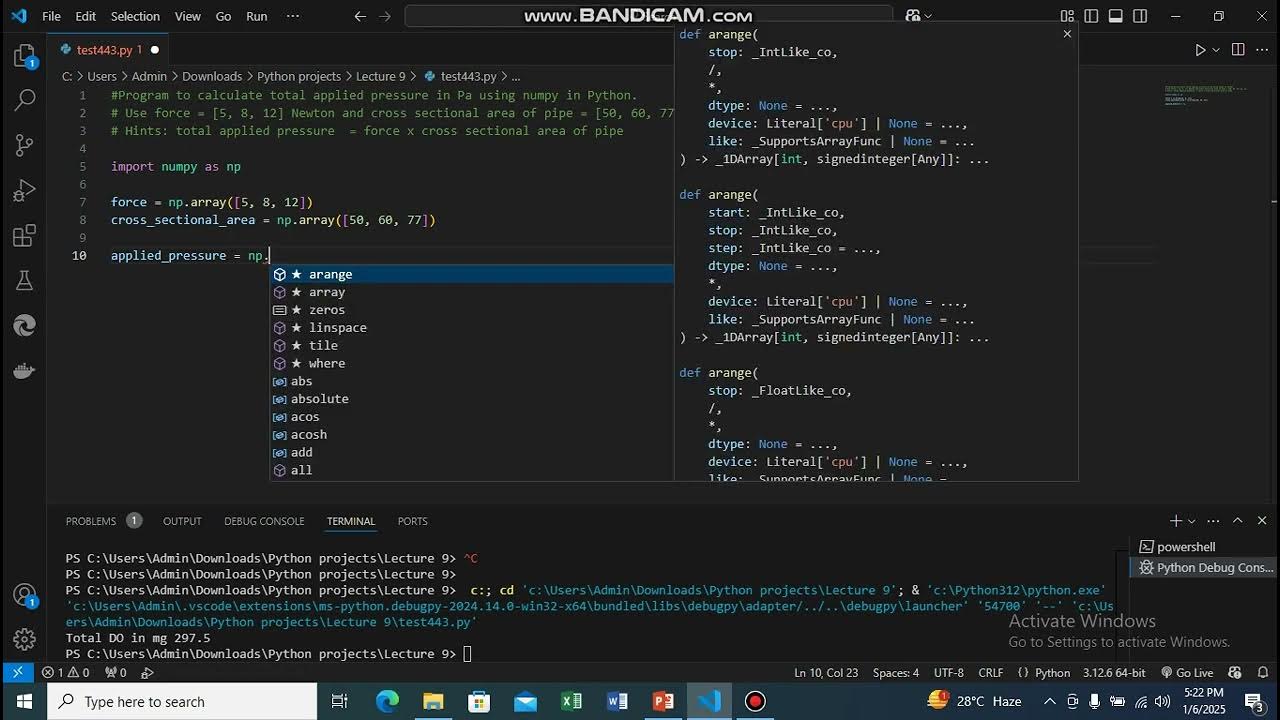Open the Selection menu

pos(135,16)
